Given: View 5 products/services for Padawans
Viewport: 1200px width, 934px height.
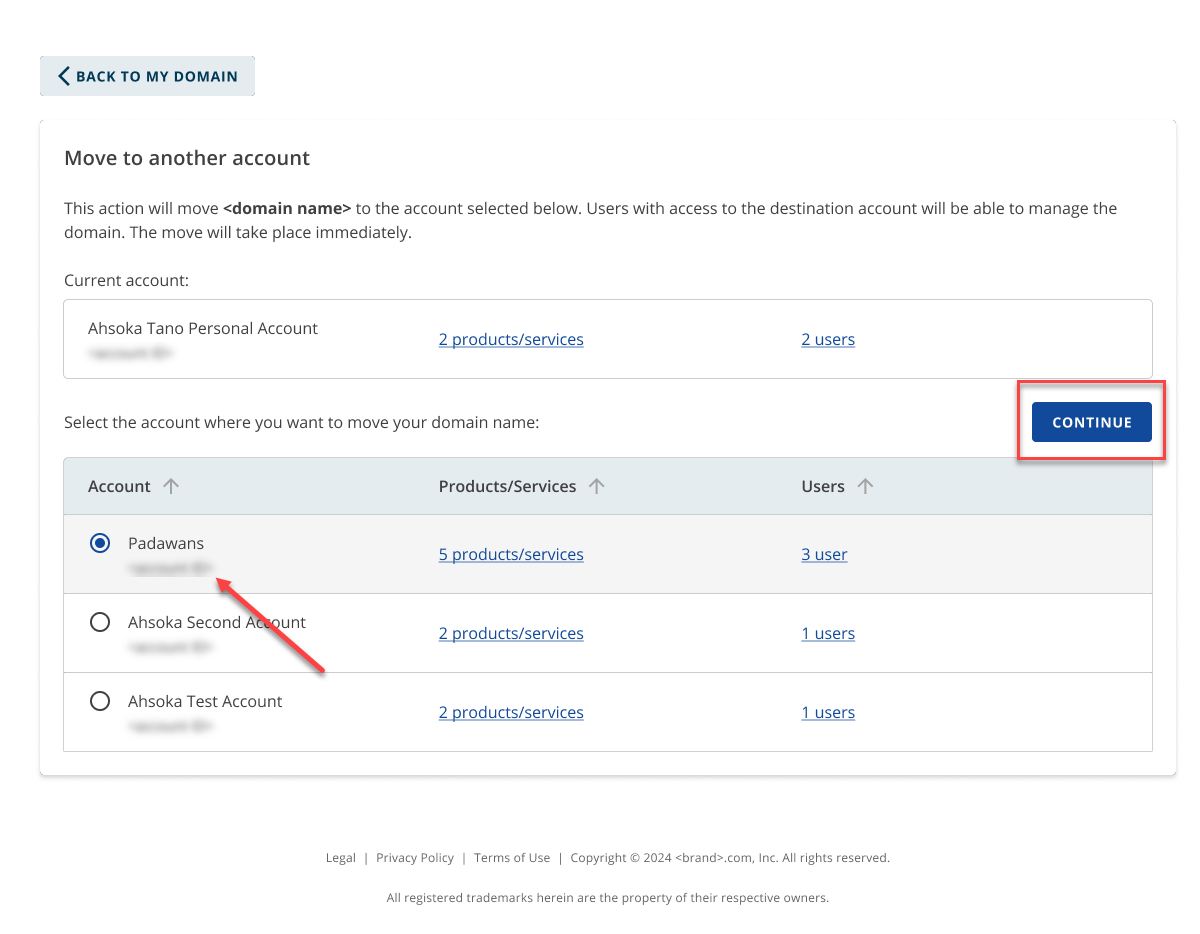Looking at the screenshot, I should tap(511, 554).
